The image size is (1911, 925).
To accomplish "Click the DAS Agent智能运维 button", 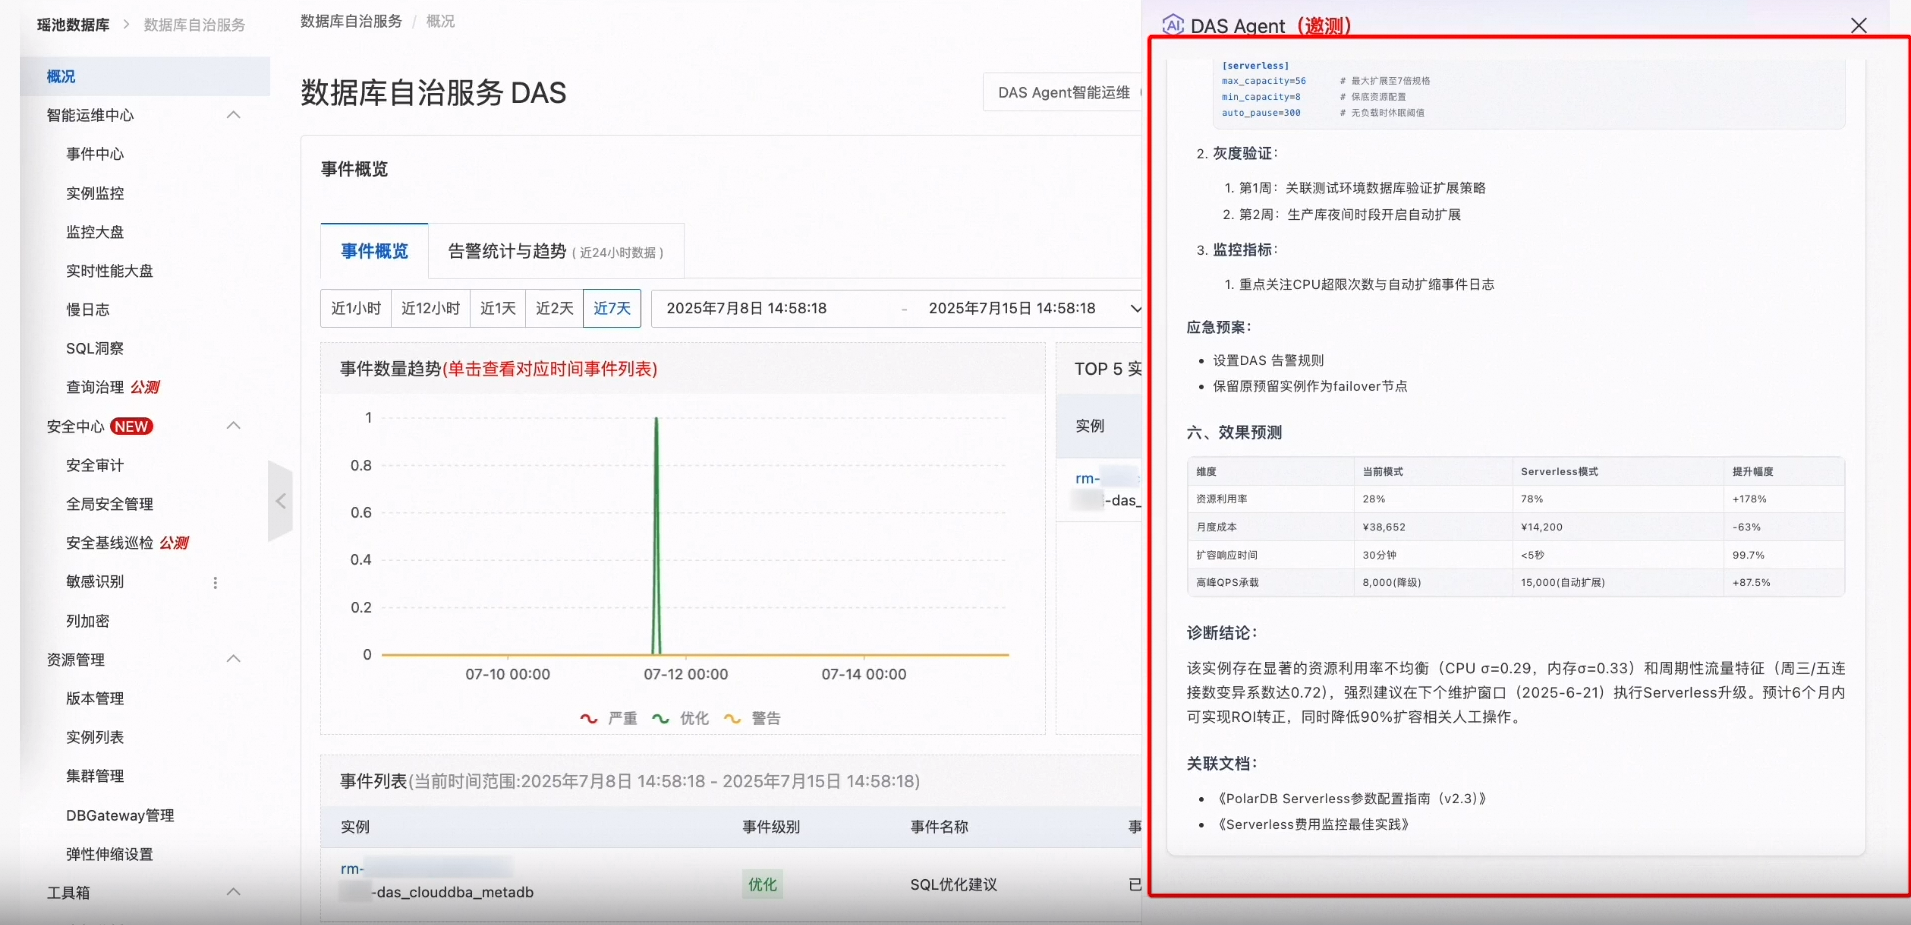I will point(1063,92).
